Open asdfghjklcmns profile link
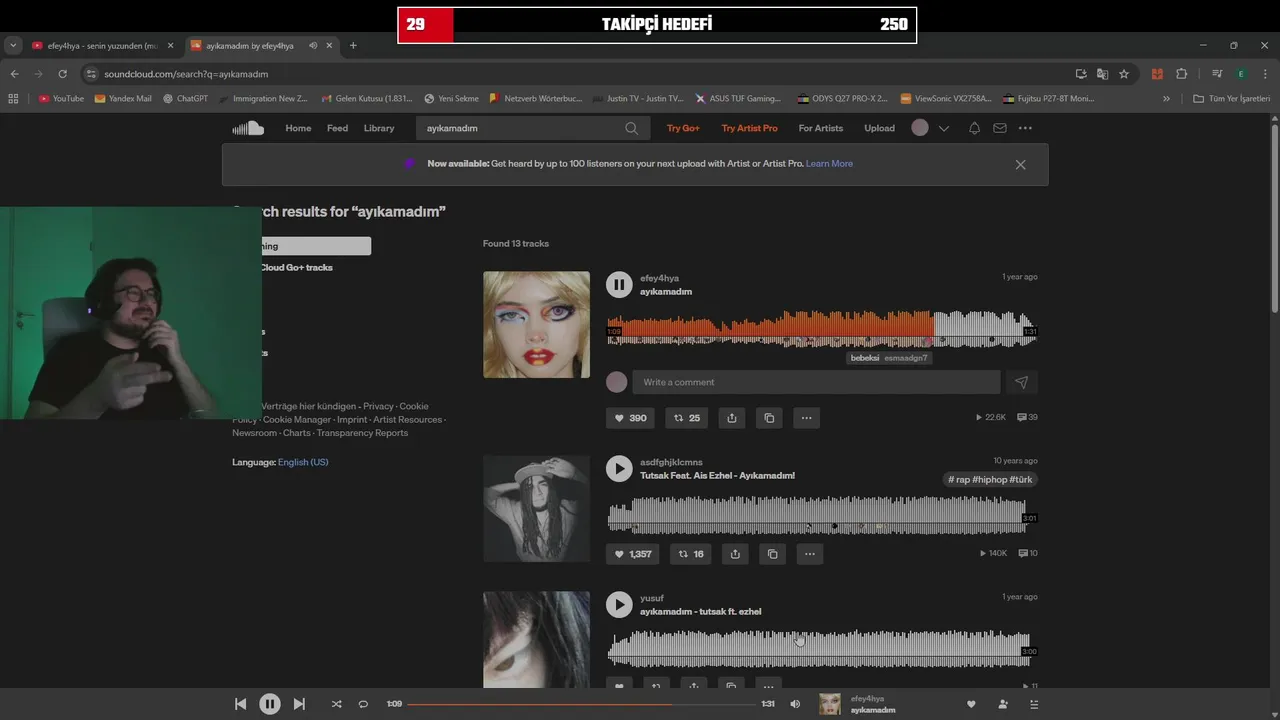 tap(671, 462)
